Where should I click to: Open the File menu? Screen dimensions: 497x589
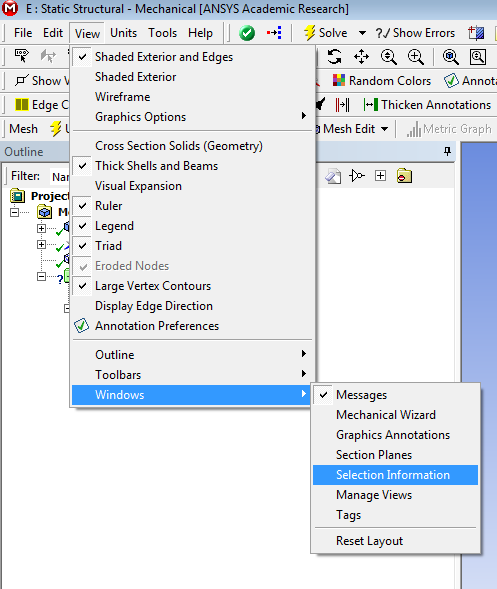click(23, 33)
